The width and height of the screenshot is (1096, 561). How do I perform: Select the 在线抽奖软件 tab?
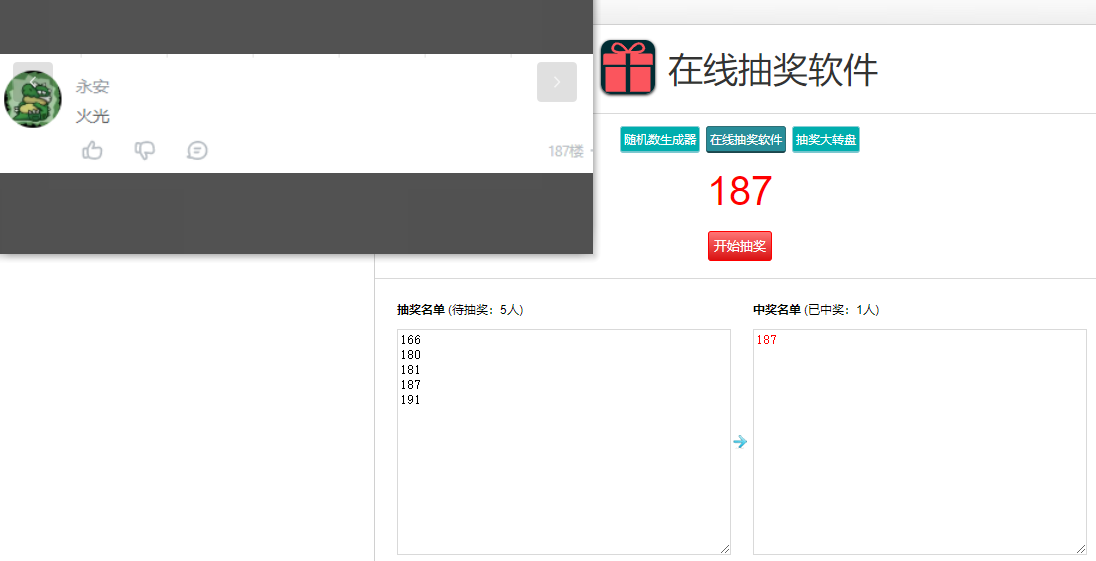pos(746,139)
